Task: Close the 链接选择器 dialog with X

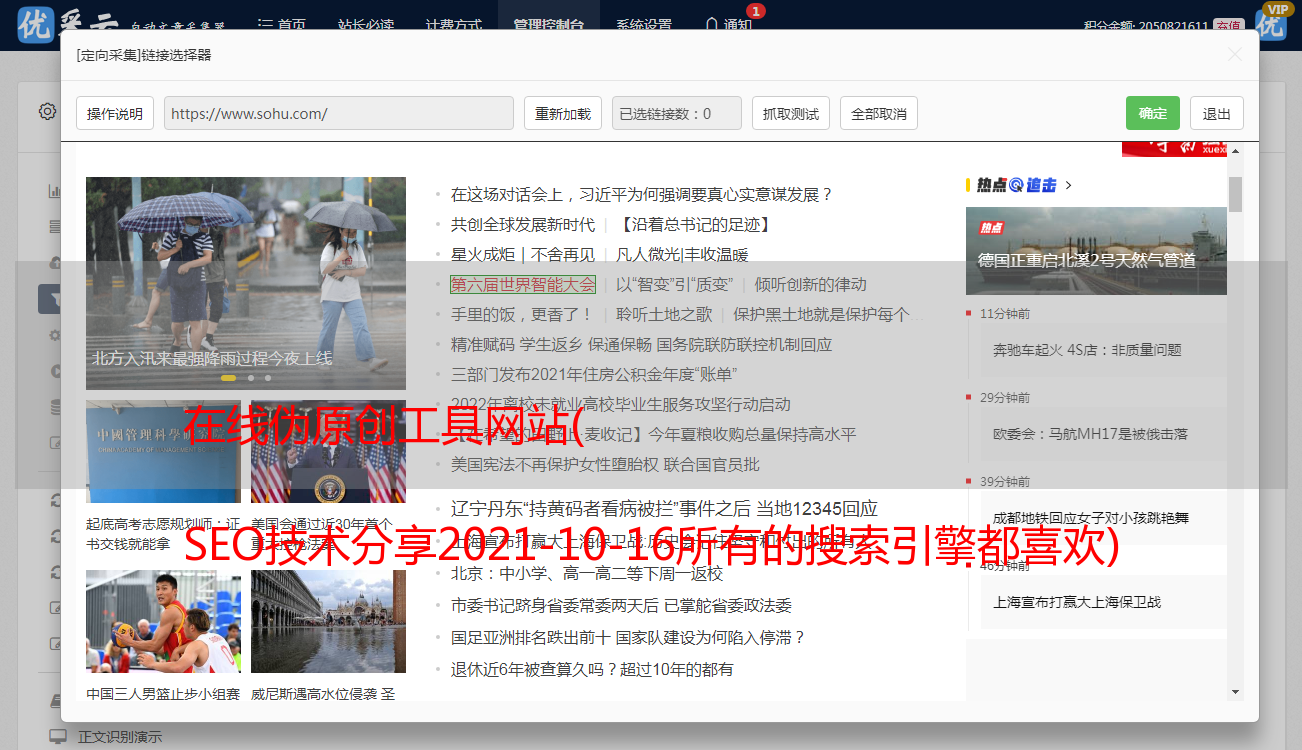Action: coord(1235,55)
